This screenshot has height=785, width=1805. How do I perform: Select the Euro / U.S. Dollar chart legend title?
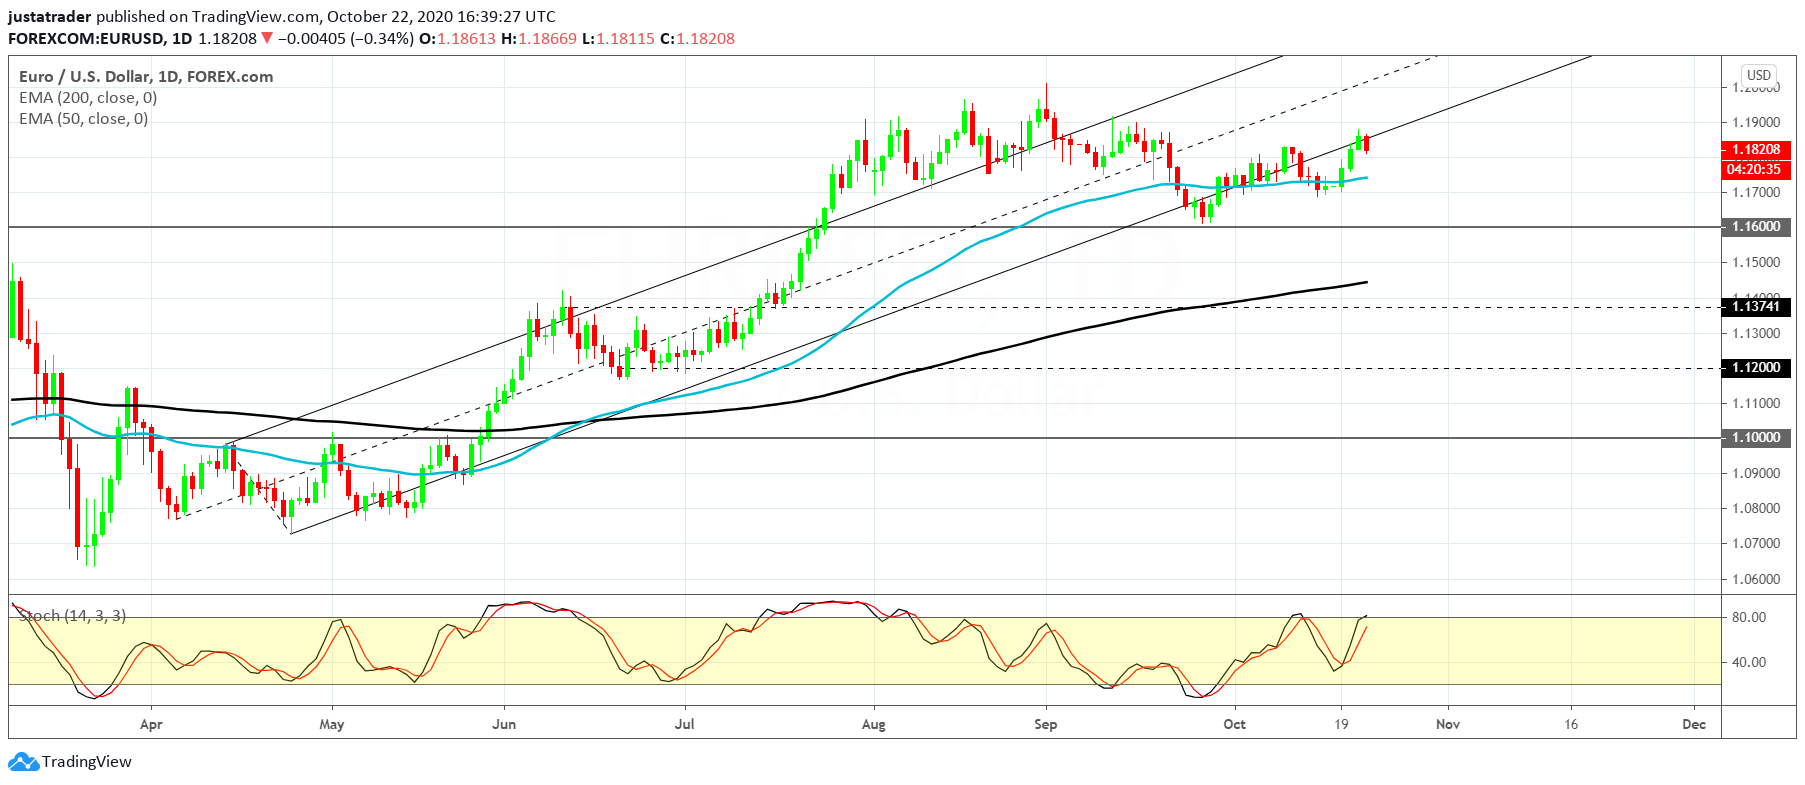(146, 76)
